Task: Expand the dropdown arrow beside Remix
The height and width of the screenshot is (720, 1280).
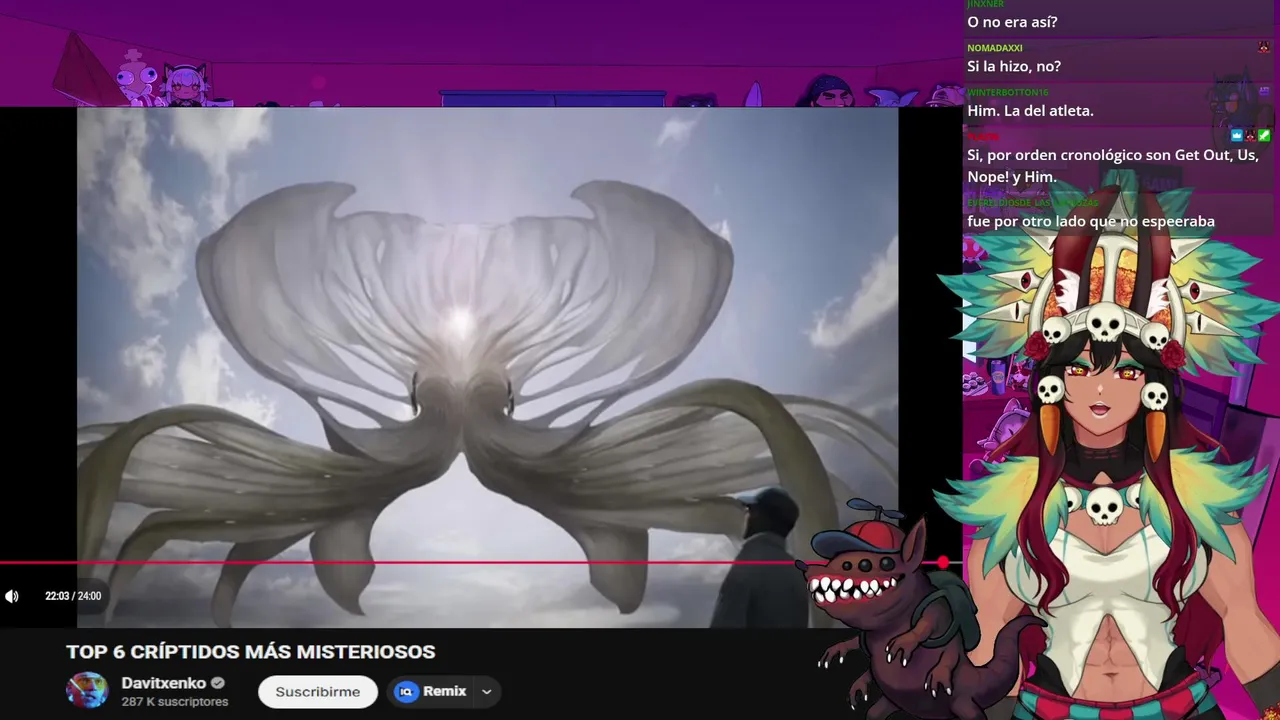Action: pos(487,691)
